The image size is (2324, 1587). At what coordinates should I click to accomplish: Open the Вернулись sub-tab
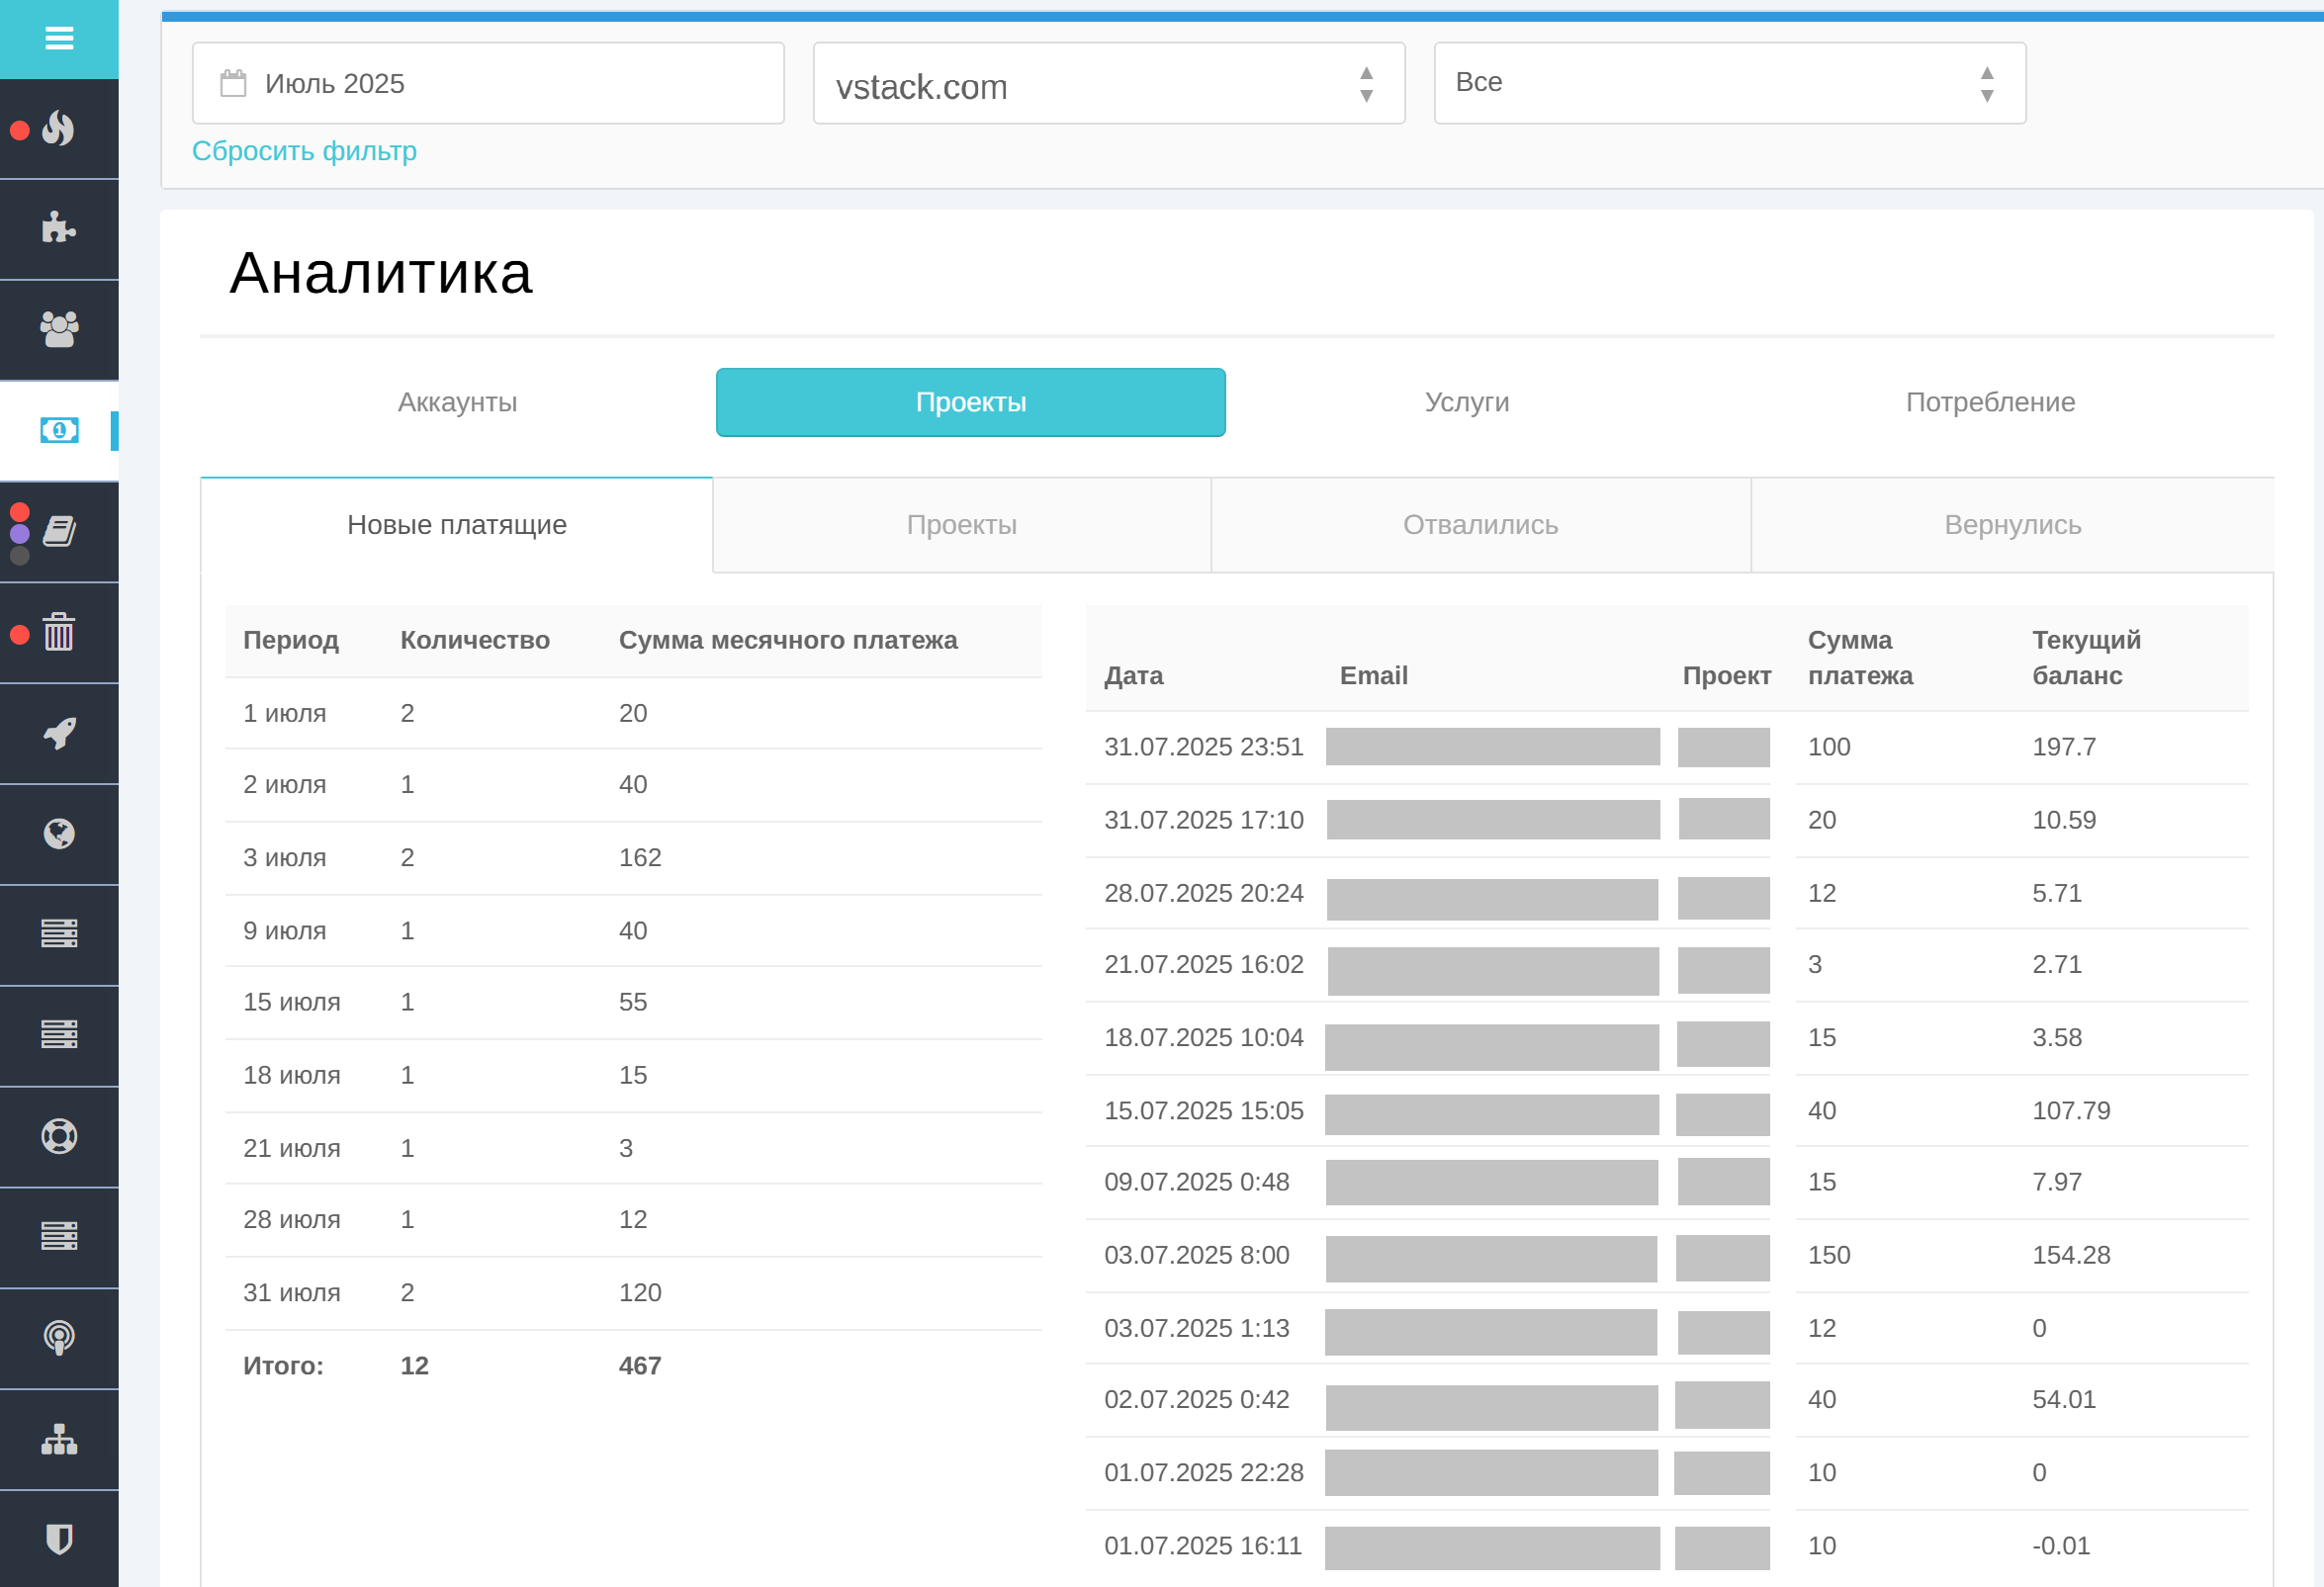coord(2012,525)
